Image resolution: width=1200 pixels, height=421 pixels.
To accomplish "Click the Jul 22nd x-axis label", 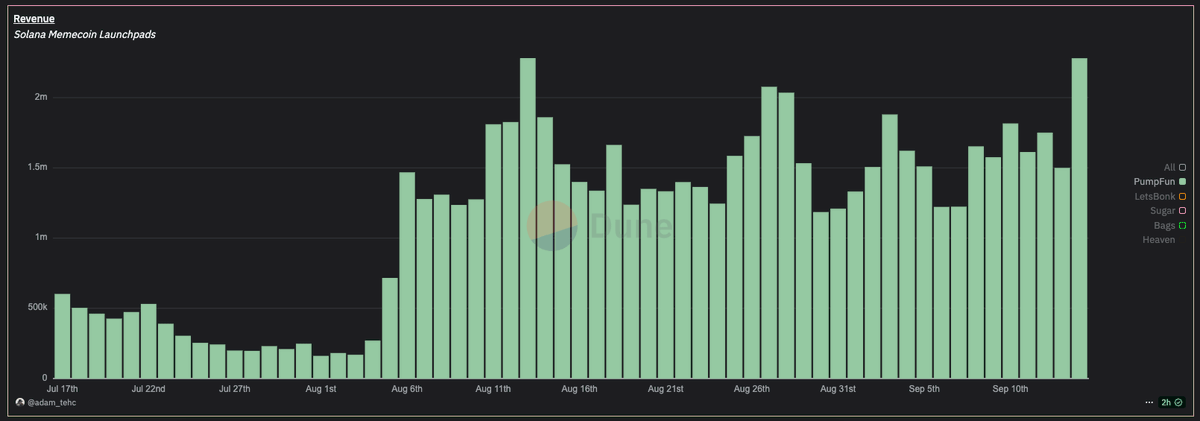I will tap(148, 387).
